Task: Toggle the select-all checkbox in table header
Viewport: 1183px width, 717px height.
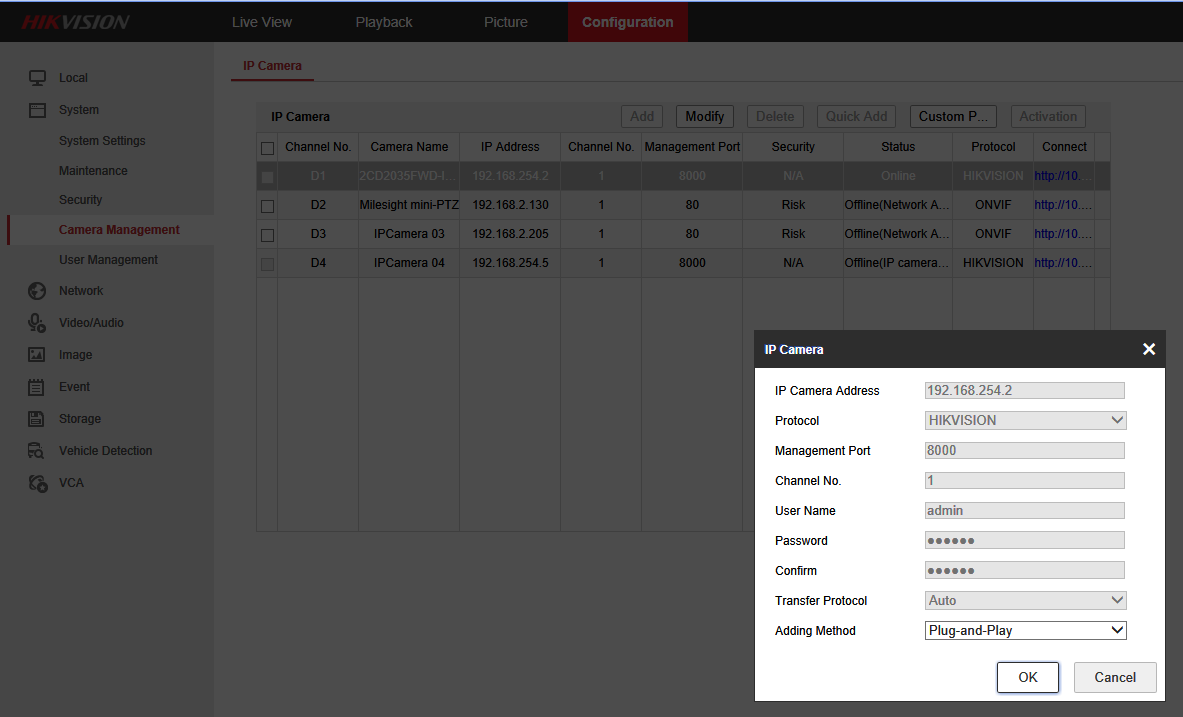Action: pyautogui.click(x=267, y=148)
